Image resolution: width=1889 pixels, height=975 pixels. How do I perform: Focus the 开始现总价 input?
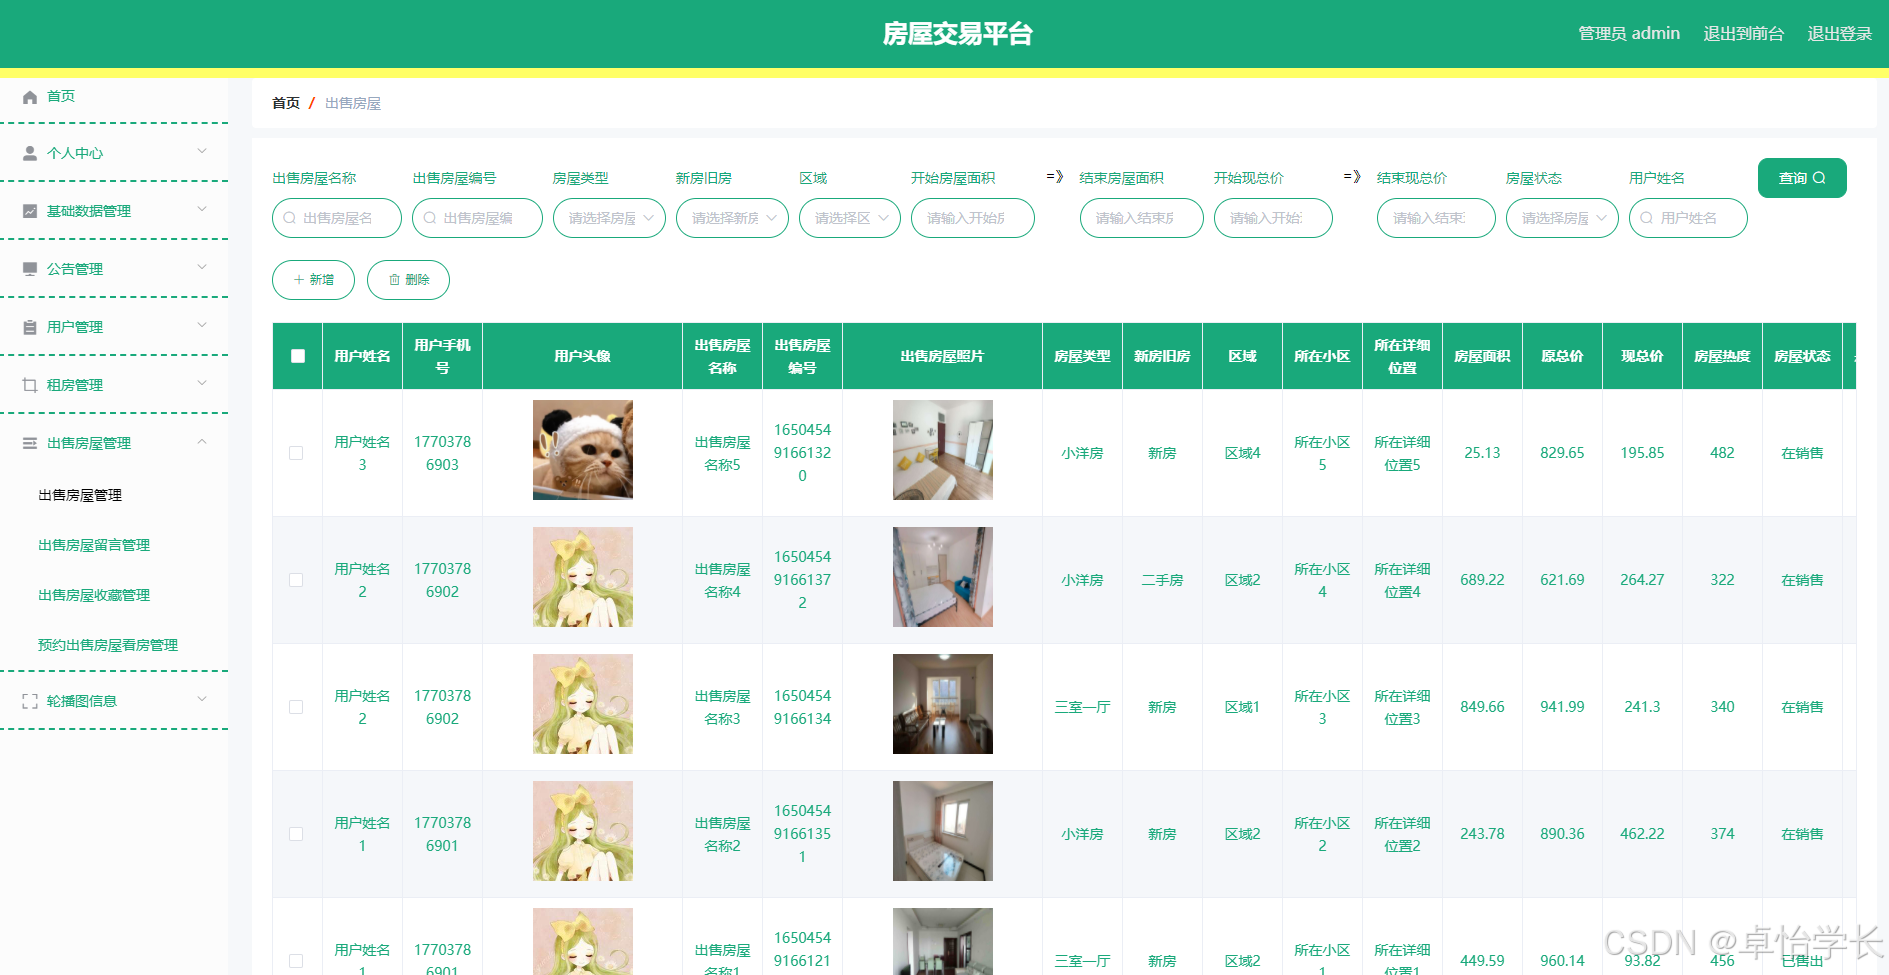(1273, 218)
